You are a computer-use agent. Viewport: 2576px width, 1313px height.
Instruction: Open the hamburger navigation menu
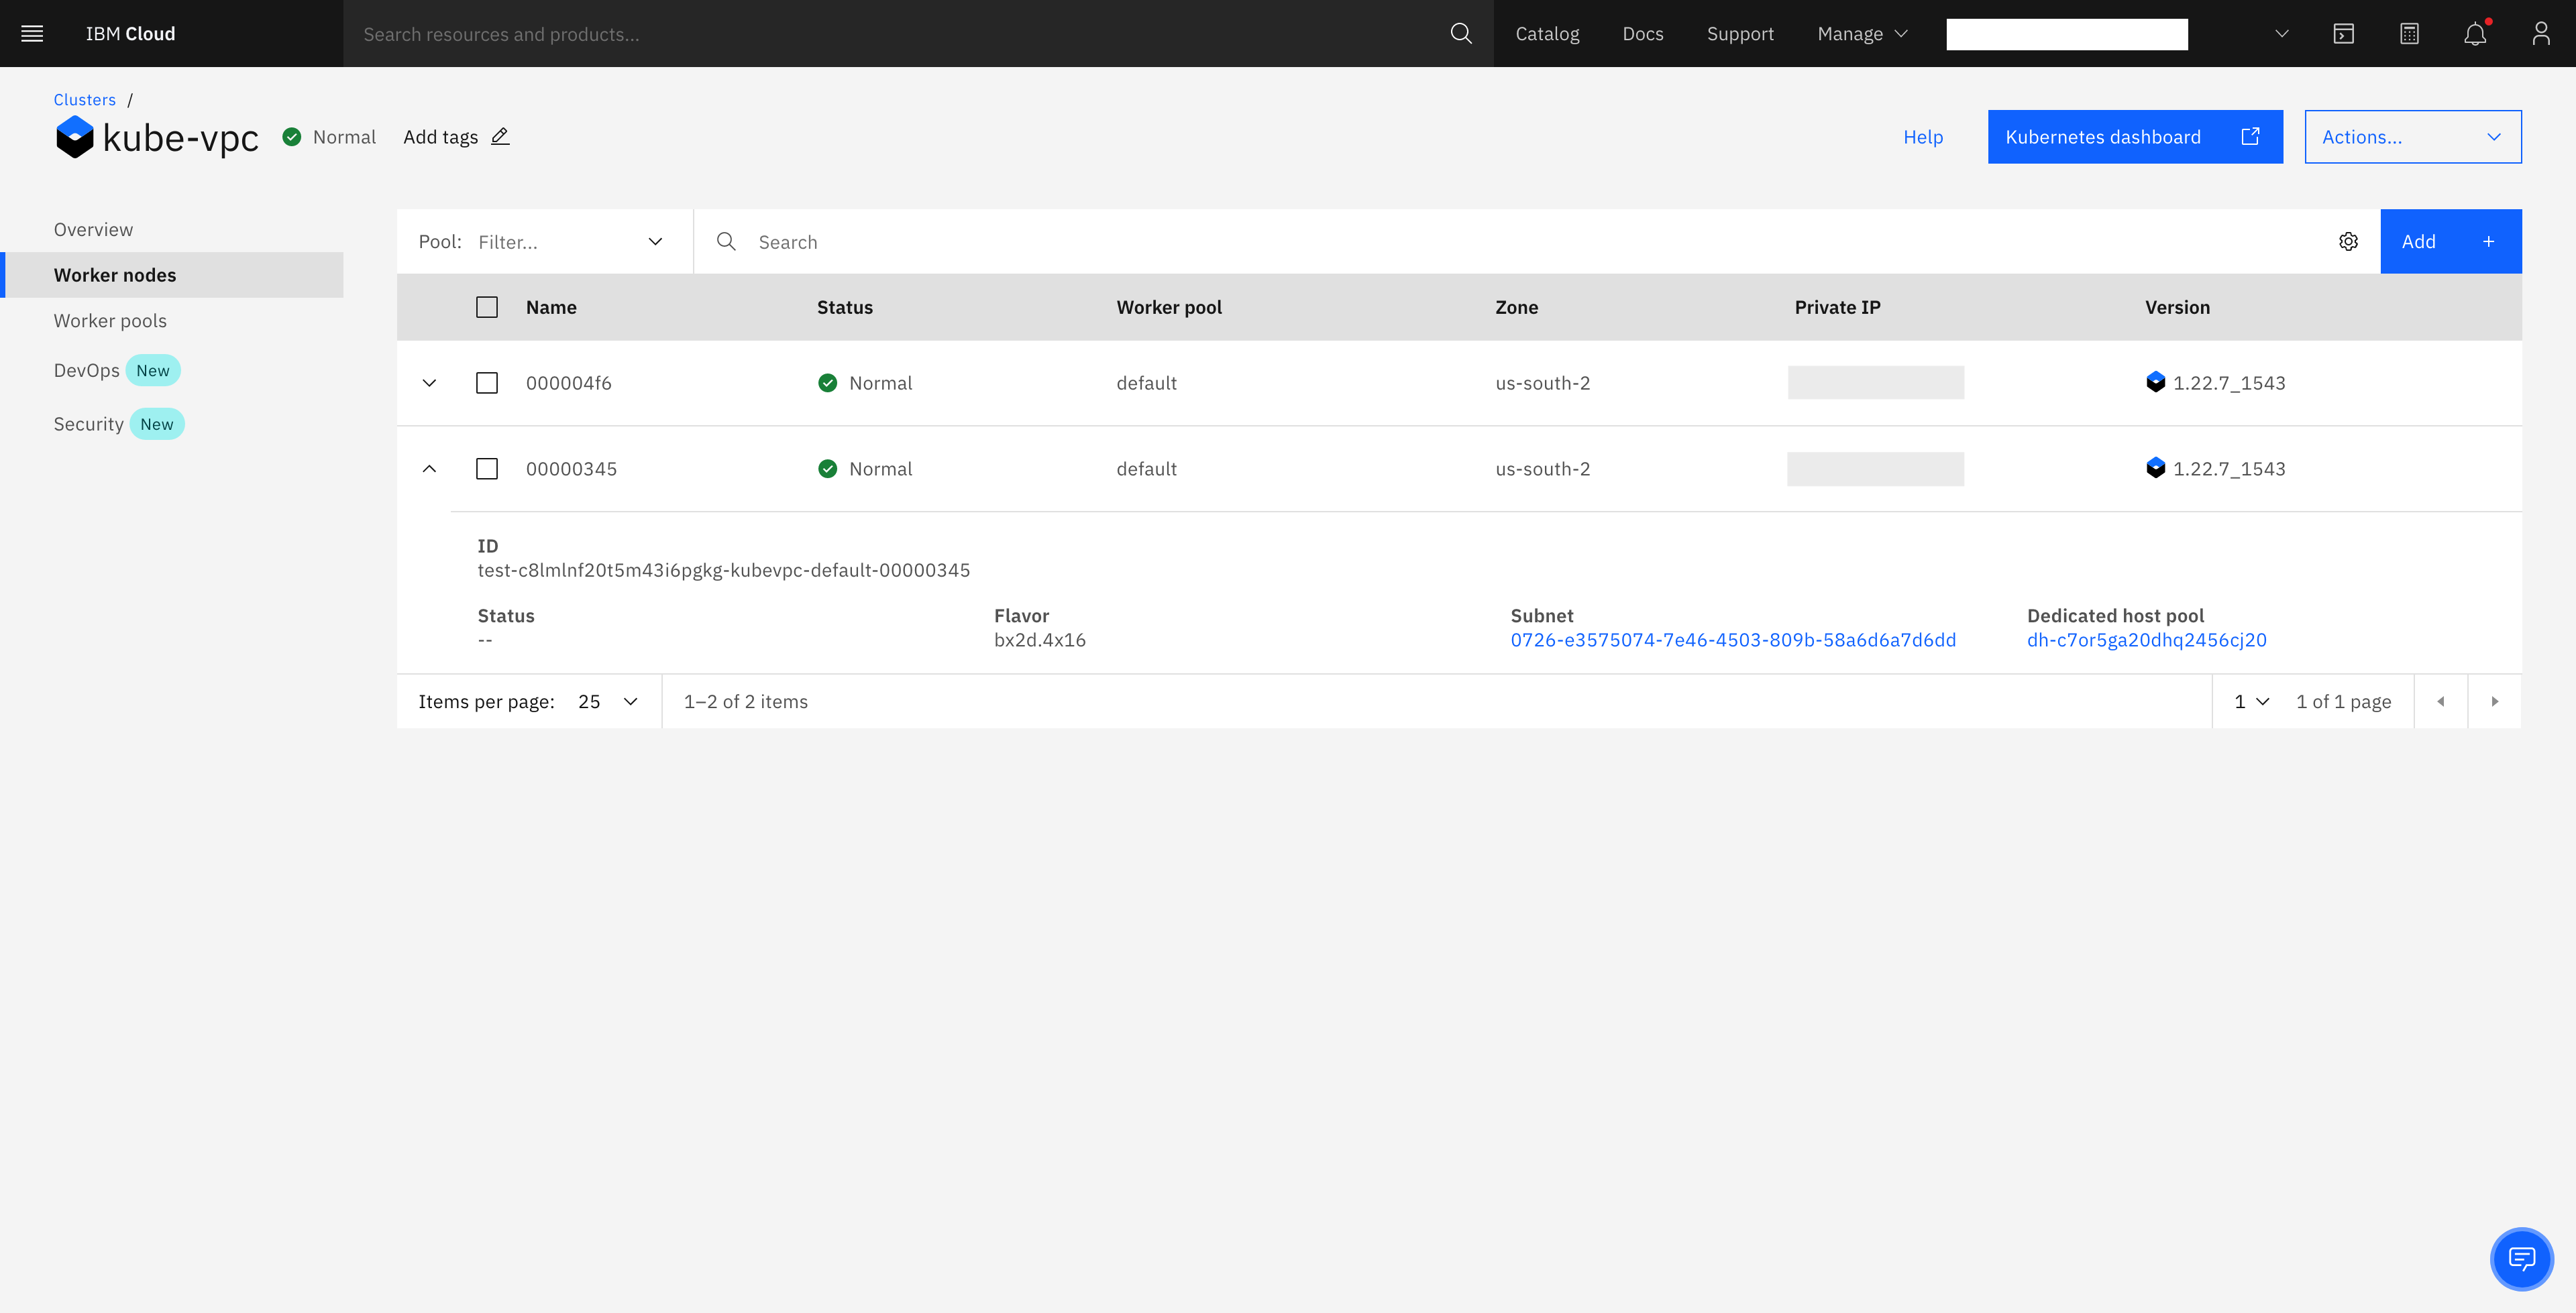32,33
